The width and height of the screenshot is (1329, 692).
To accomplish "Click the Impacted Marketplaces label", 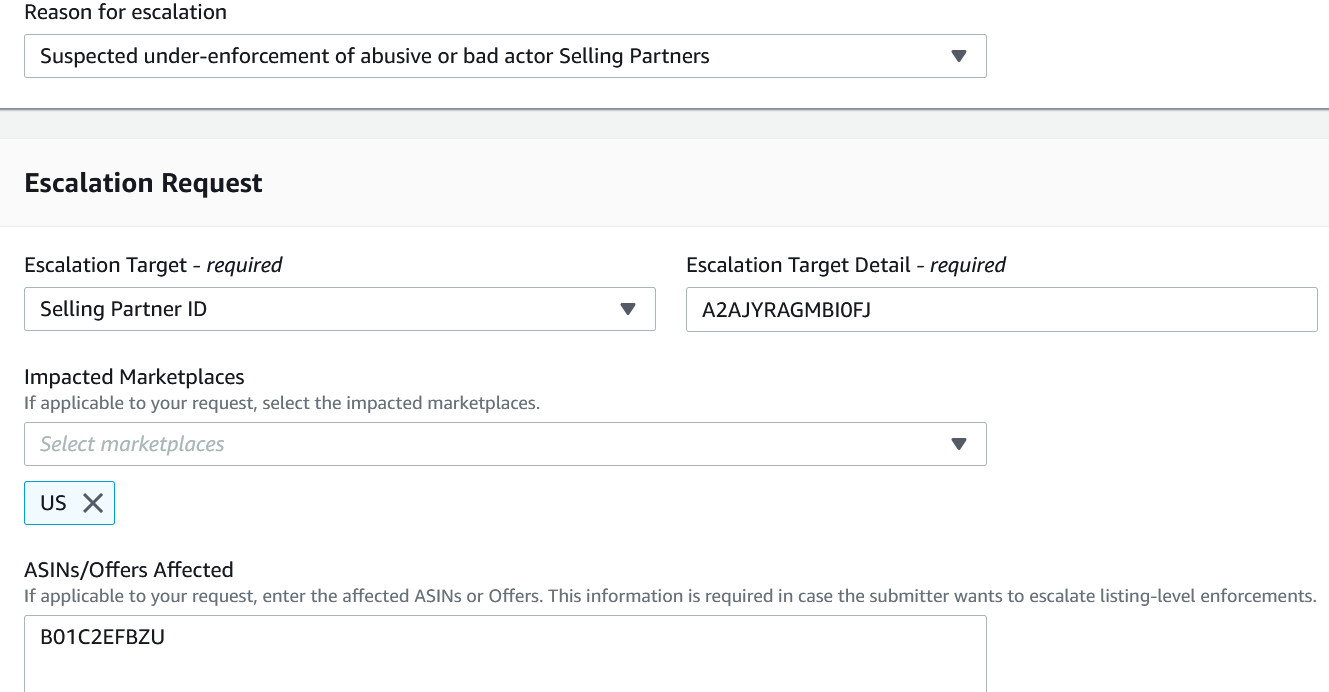I will pos(134,377).
